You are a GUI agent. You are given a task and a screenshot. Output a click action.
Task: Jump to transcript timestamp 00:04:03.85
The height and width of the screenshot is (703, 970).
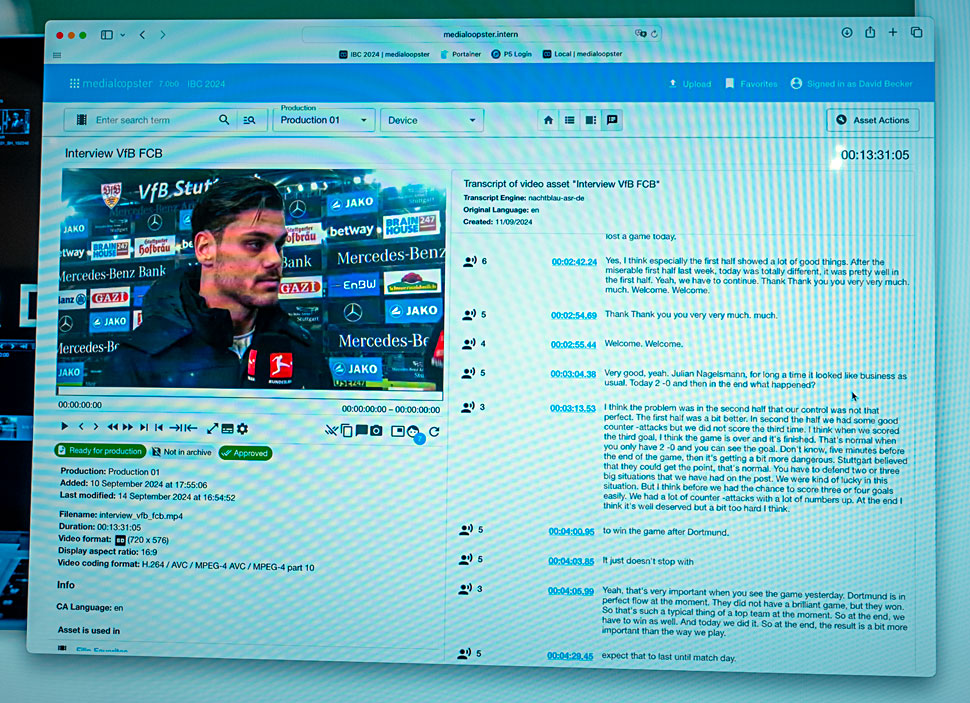571,561
